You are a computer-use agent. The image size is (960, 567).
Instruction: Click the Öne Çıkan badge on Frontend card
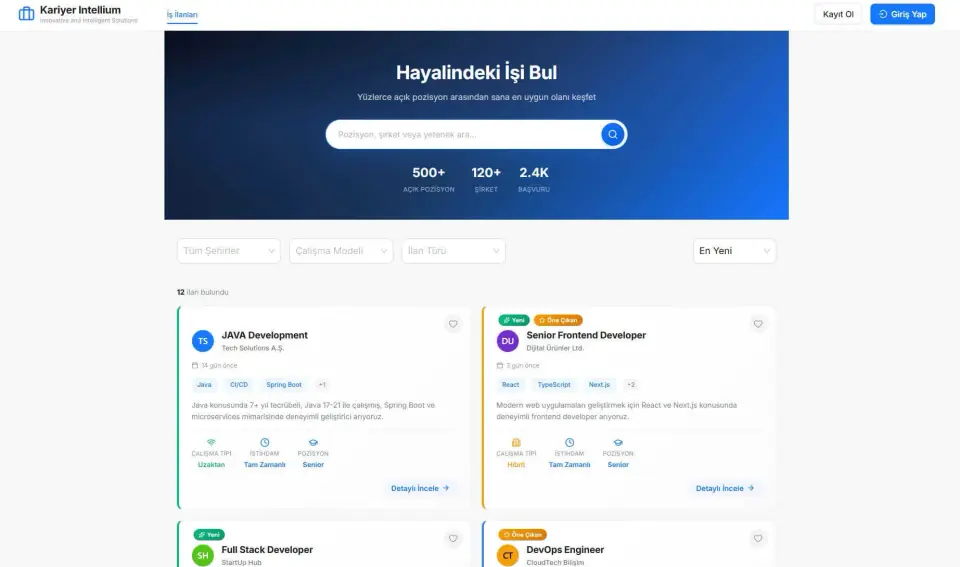(558, 320)
